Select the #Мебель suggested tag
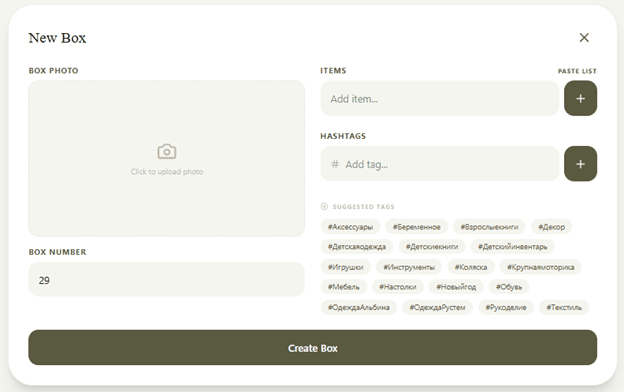The width and height of the screenshot is (624, 392). click(343, 287)
